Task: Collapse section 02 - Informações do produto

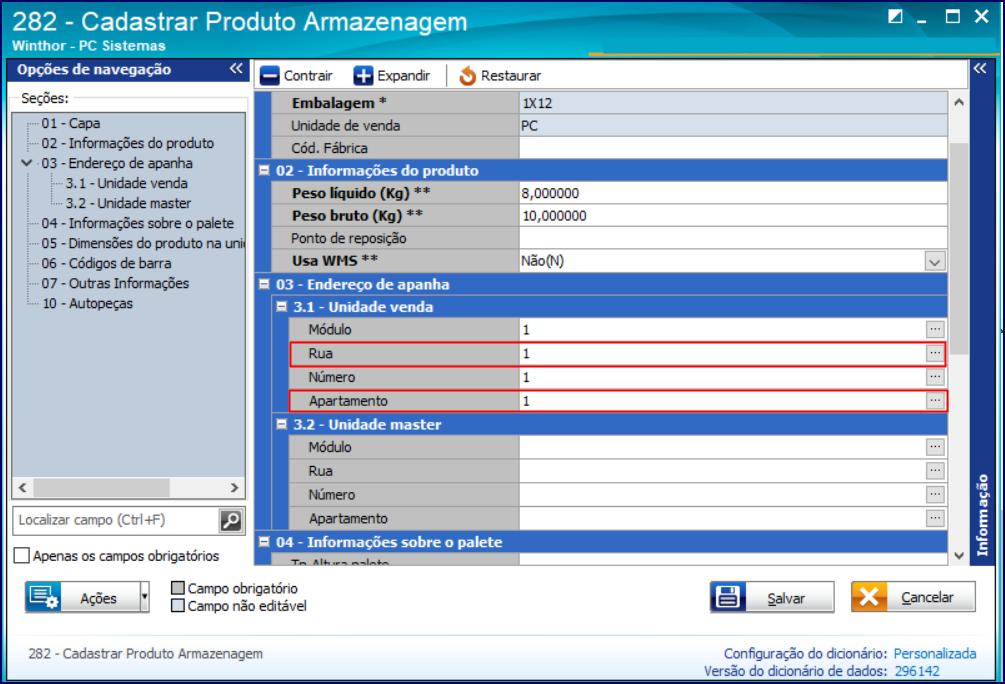Action: [264, 170]
